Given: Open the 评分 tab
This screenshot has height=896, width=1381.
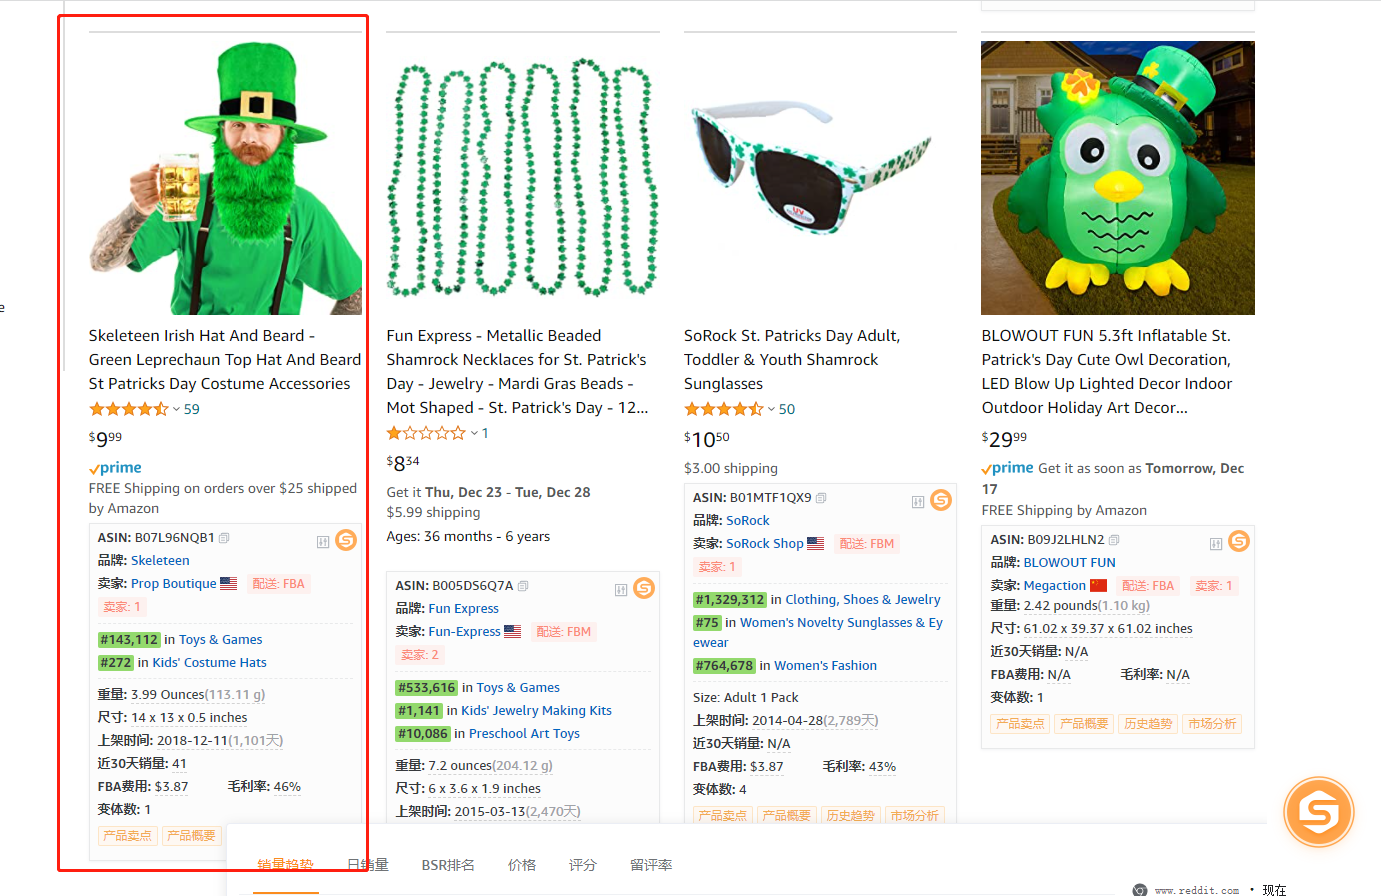Looking at the screenshot, I should (583, 865).
